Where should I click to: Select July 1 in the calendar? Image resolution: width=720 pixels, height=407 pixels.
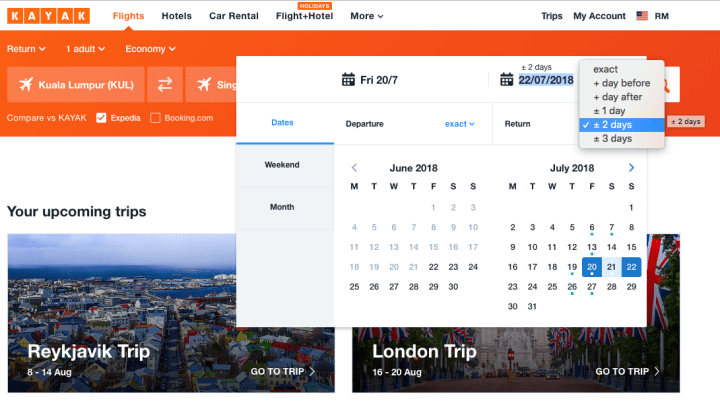pos(631,208)
